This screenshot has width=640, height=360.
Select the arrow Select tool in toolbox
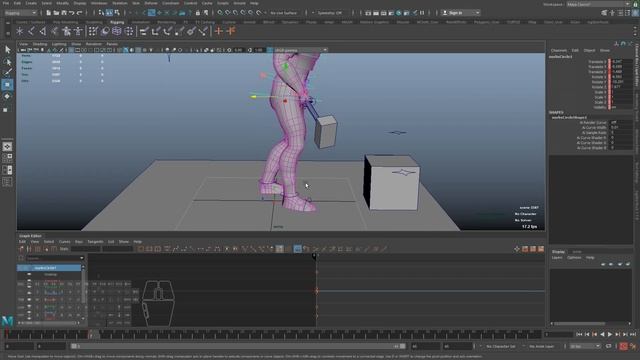[x=7, y=50]
